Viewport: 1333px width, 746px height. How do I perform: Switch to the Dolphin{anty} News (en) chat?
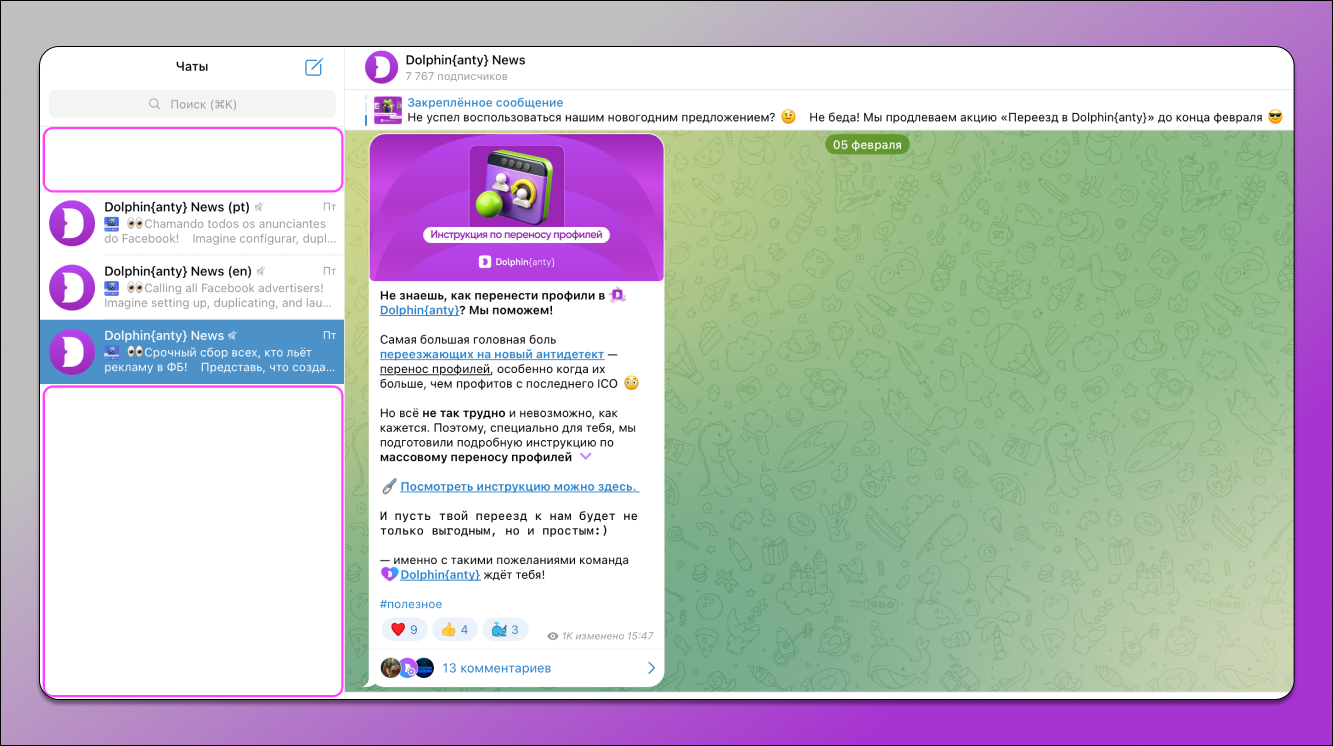pyautogui.click(x=191, y=287)
